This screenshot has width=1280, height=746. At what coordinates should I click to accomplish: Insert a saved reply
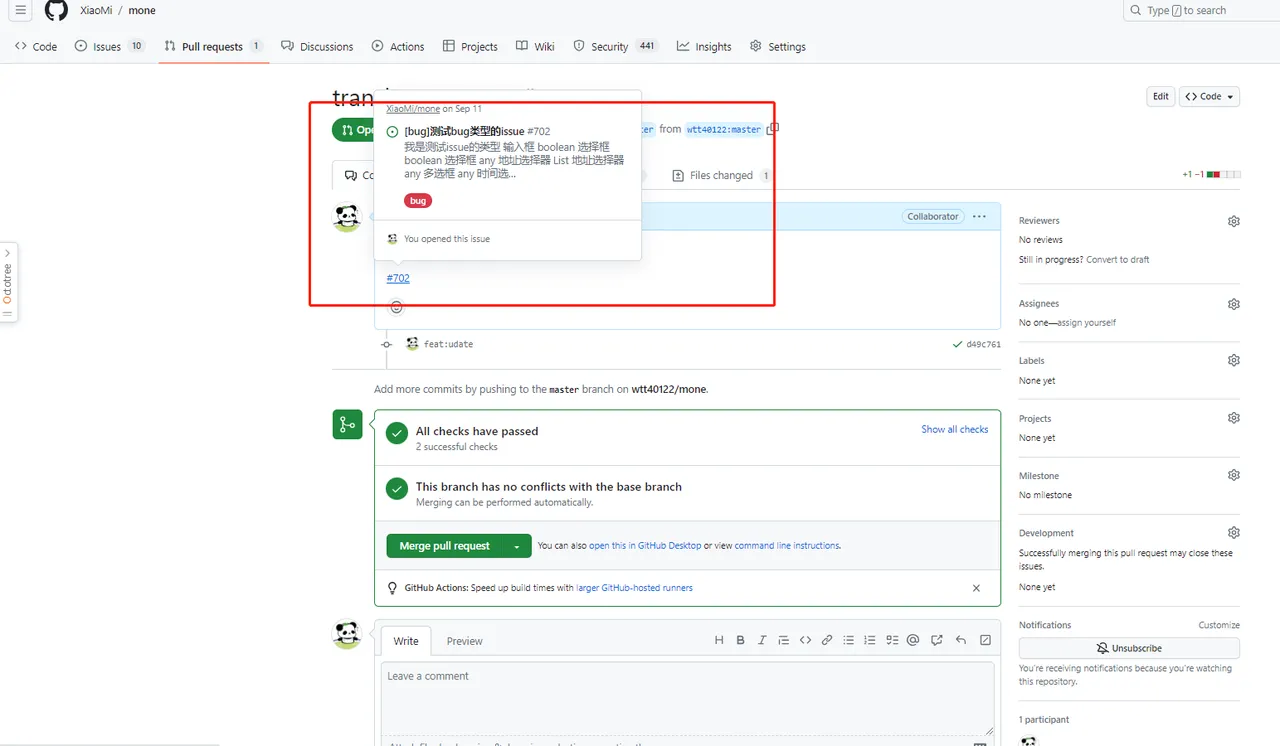click(x=961, y=641)
